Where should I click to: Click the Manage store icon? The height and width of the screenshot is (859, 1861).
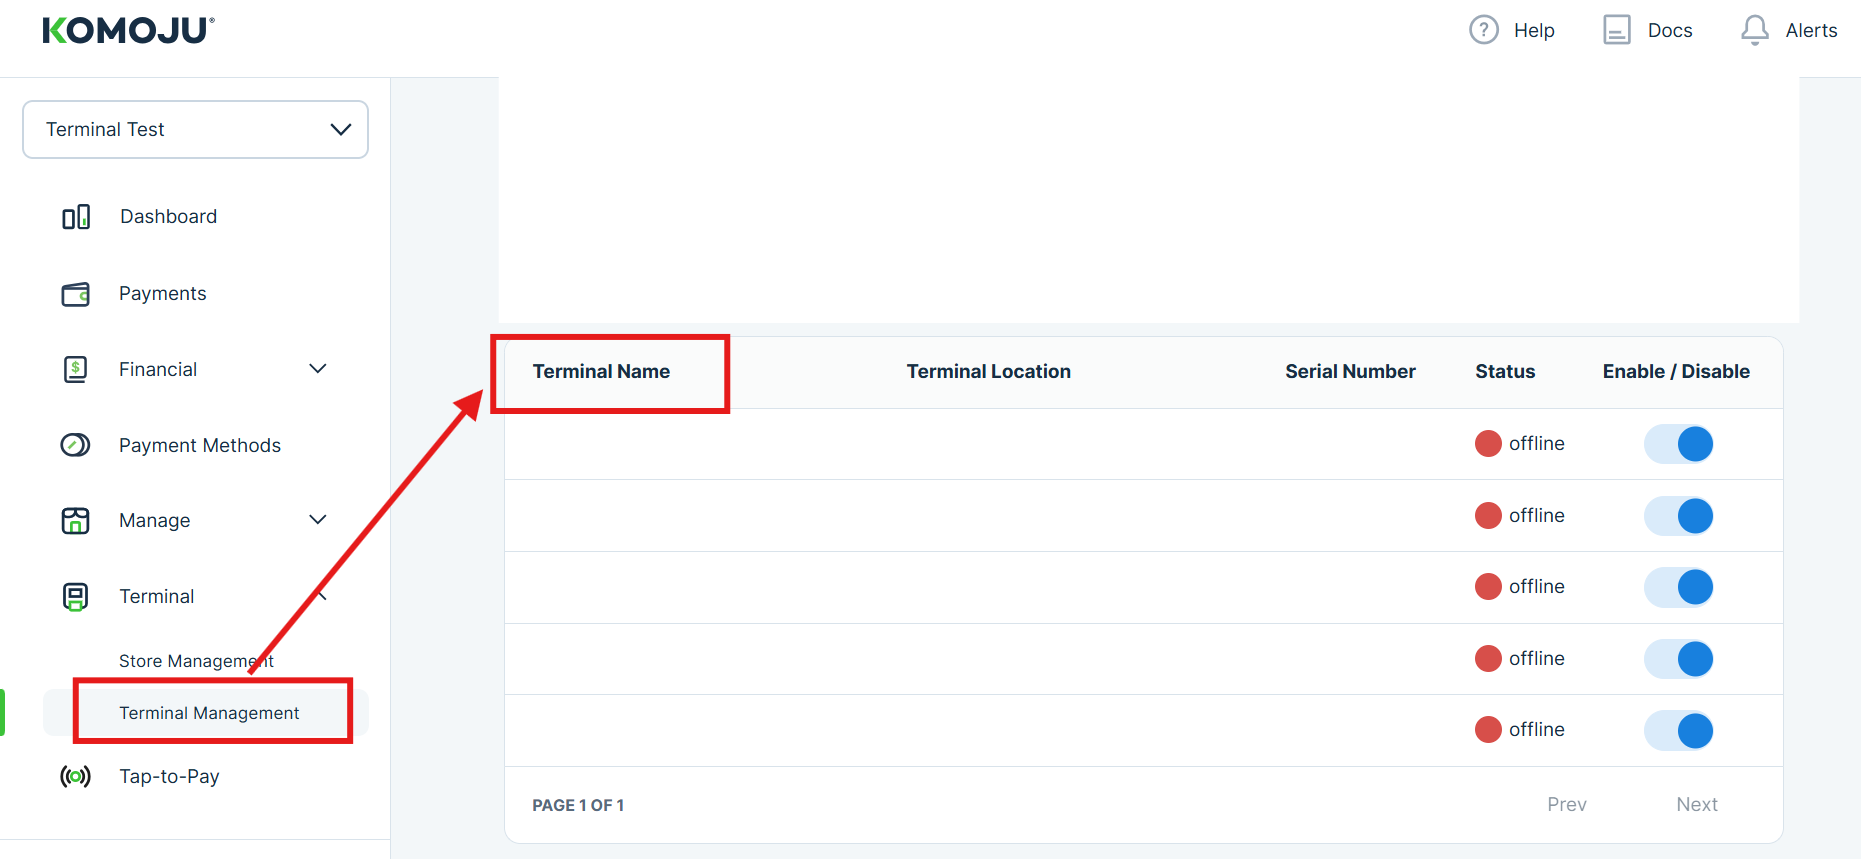click(76, 521)
